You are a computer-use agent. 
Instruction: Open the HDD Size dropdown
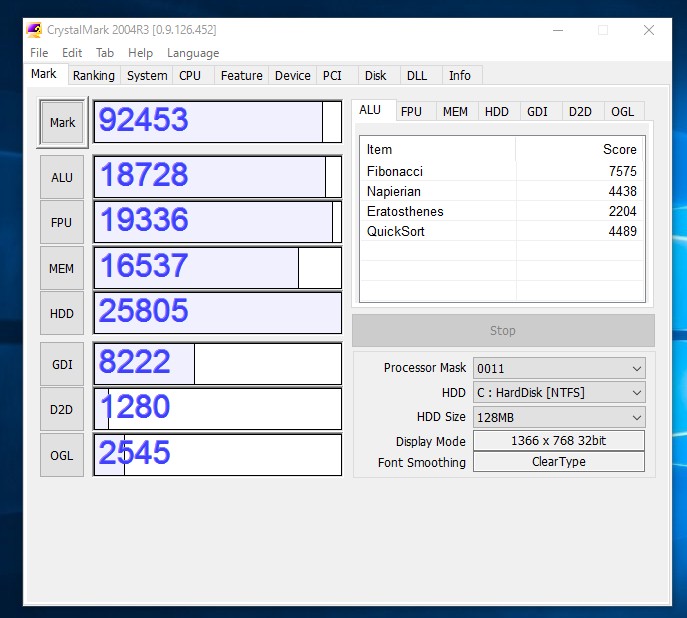click(x=559, y=417)
